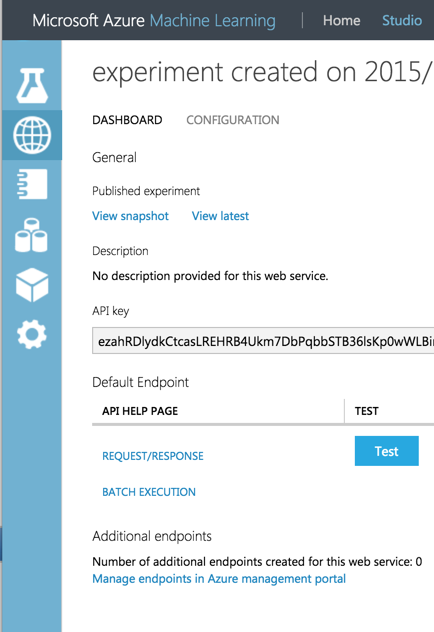Switch to the DASHBOARD tab
Image resolution: width=434 pixels, height=632 pixels.
pos(127,120)
